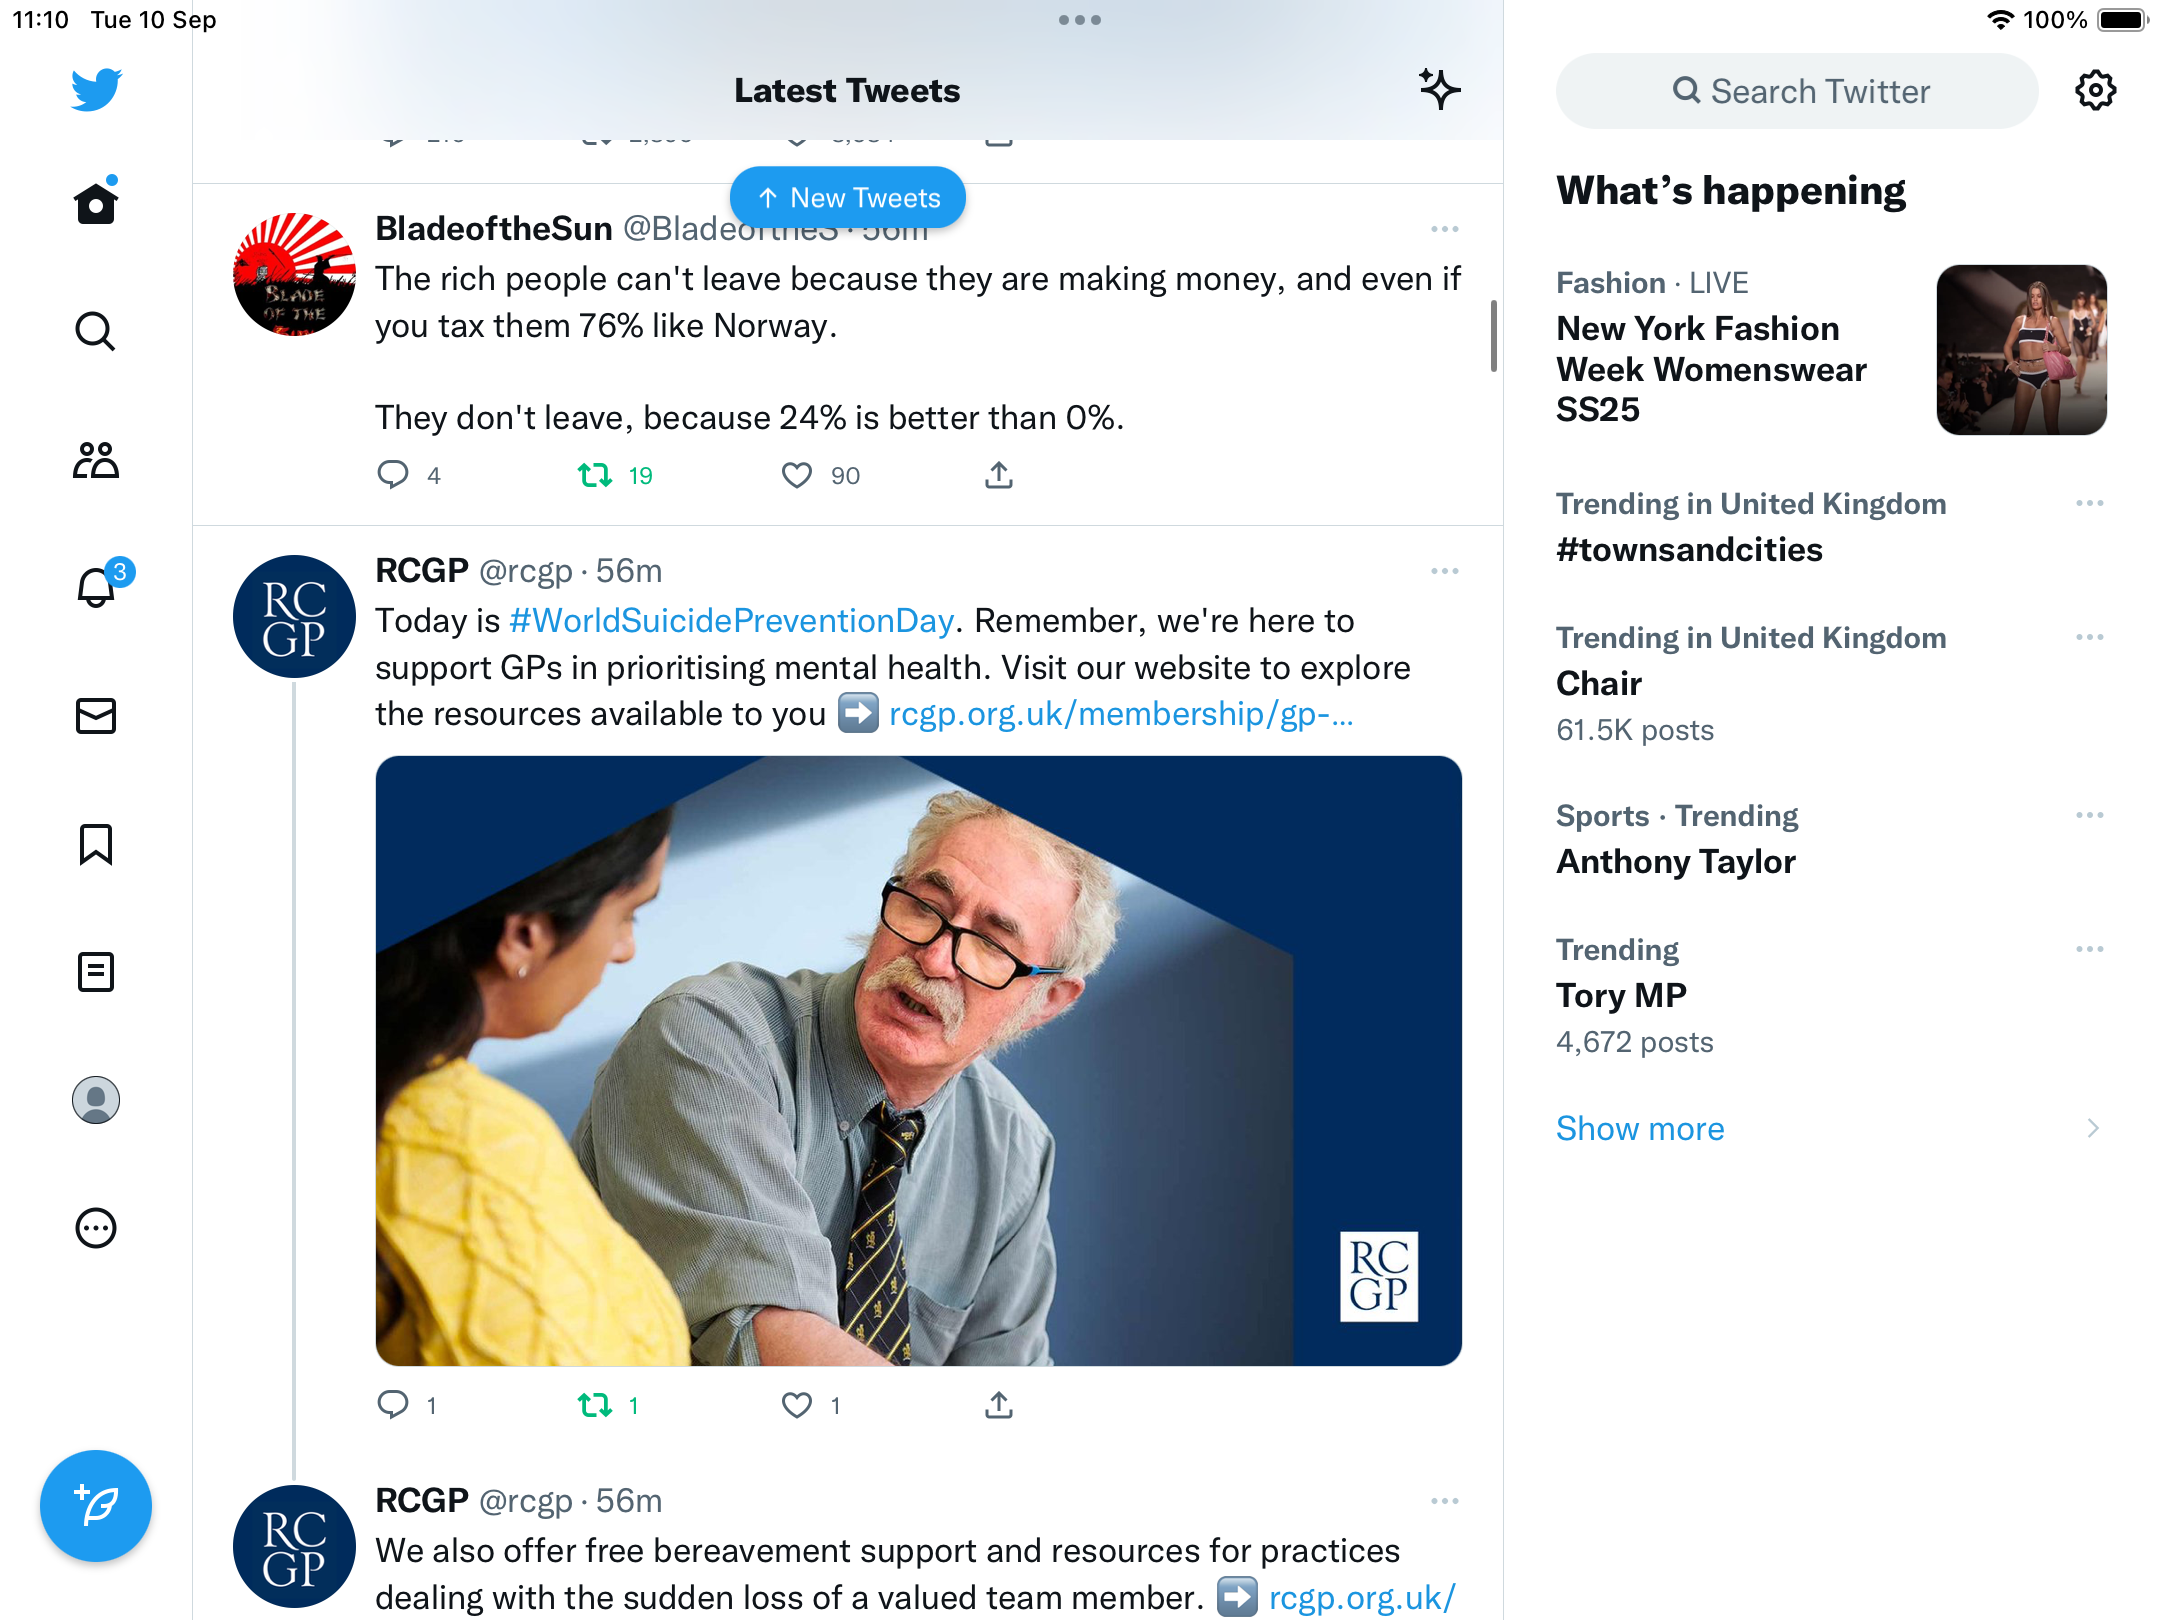This screenshot has width=2160, height=1620.
Task: Open options for Anthony Taylor trend
Action: [2090, 815]
